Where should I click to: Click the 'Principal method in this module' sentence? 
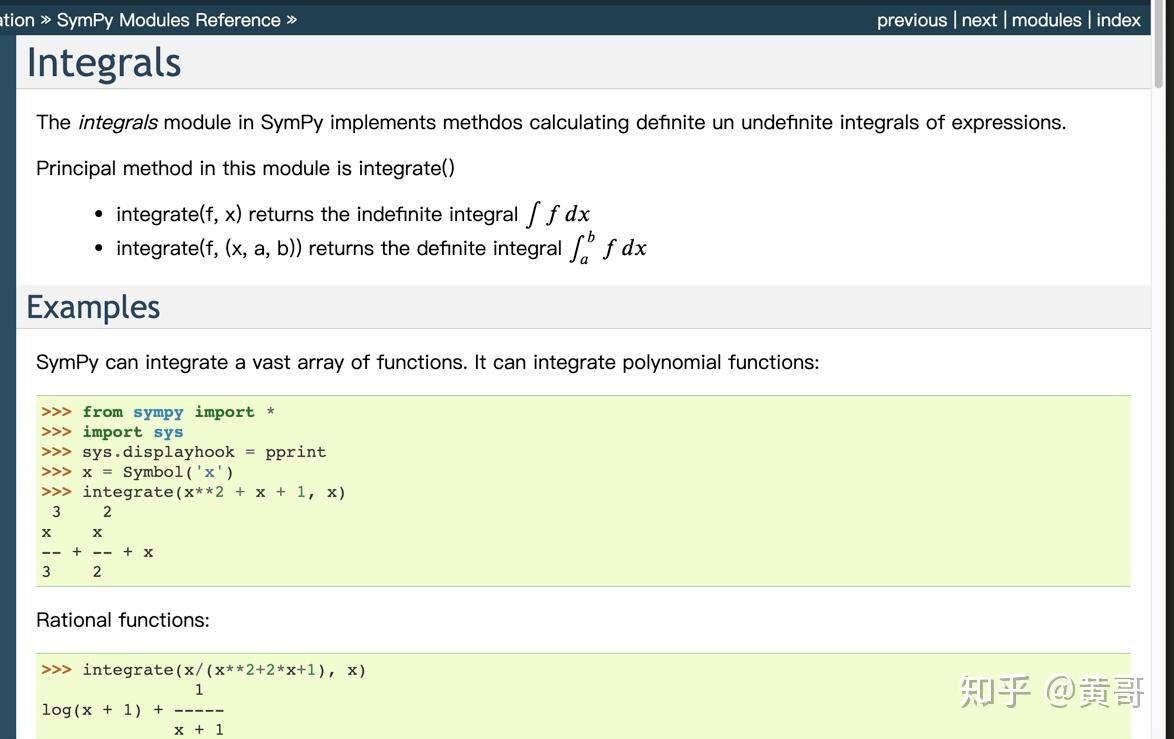[x=245, y=168]
